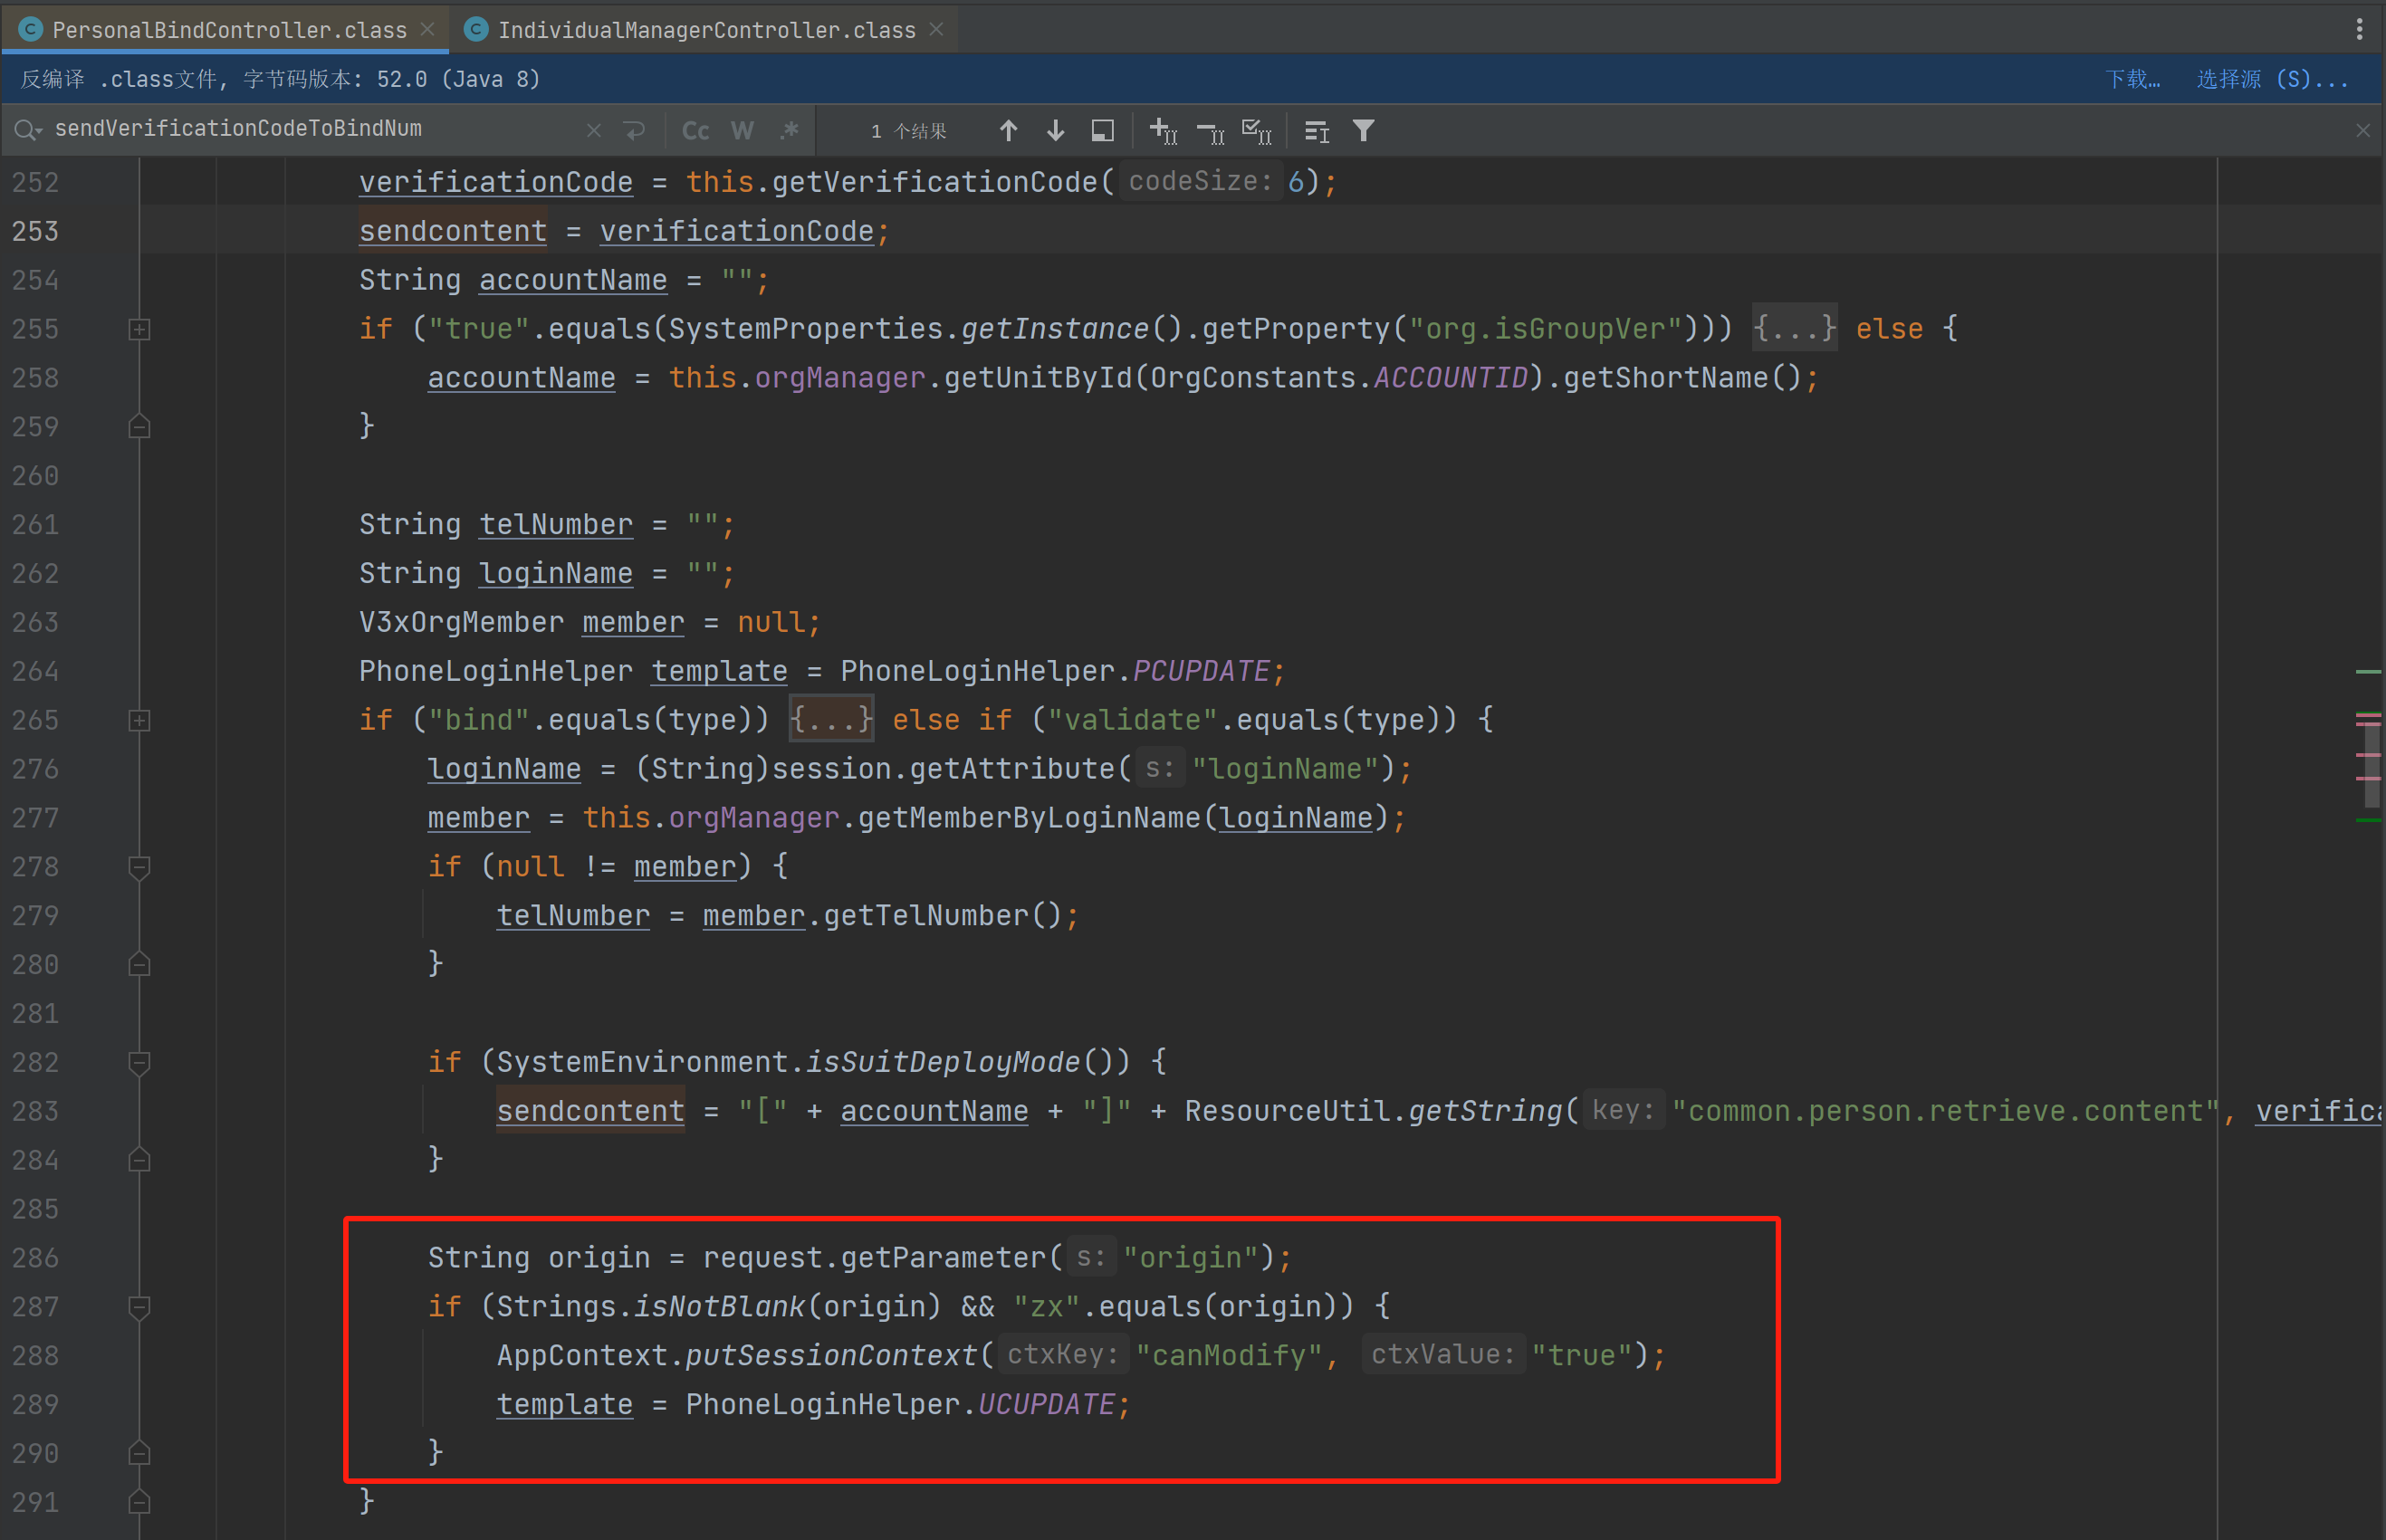2386x1540 pixels.
Task: Switch to IndividualManagerController.class tab
Action: 706,30
